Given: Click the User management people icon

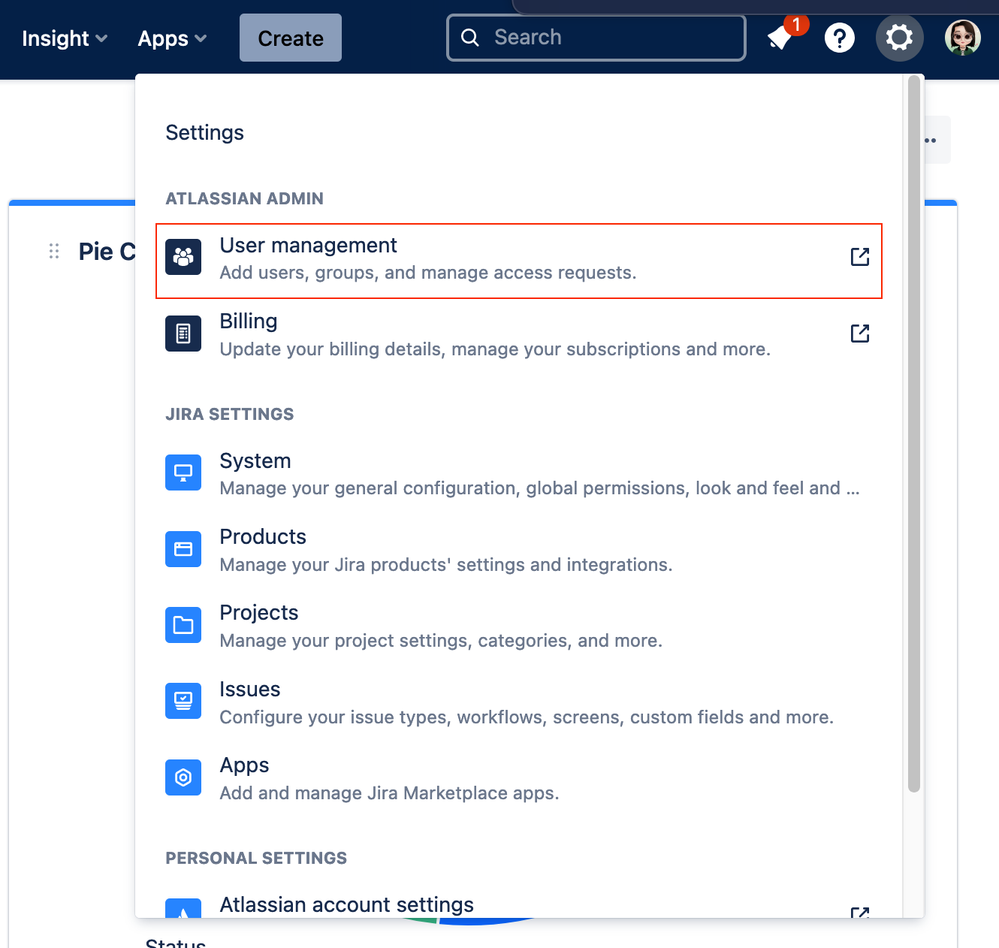Looking at the screenshot, I should 183,257.
